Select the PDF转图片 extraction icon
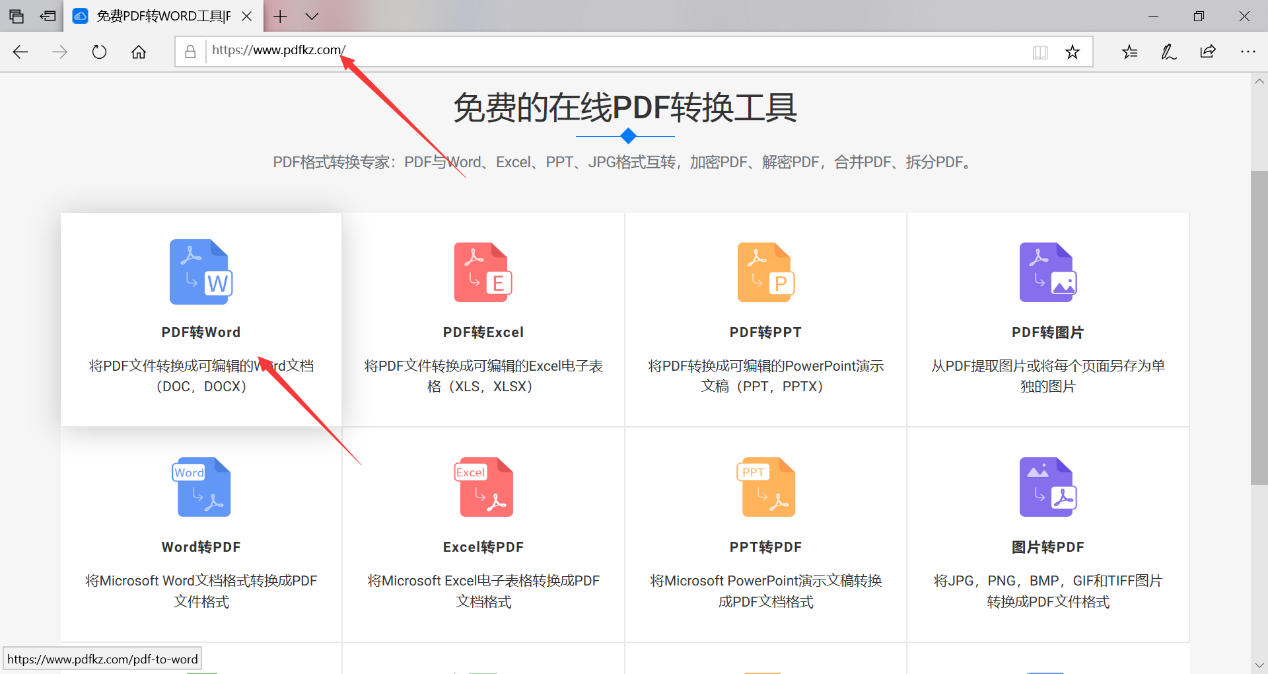Viewport: 1268px width, 674px height. [1047, 271]
